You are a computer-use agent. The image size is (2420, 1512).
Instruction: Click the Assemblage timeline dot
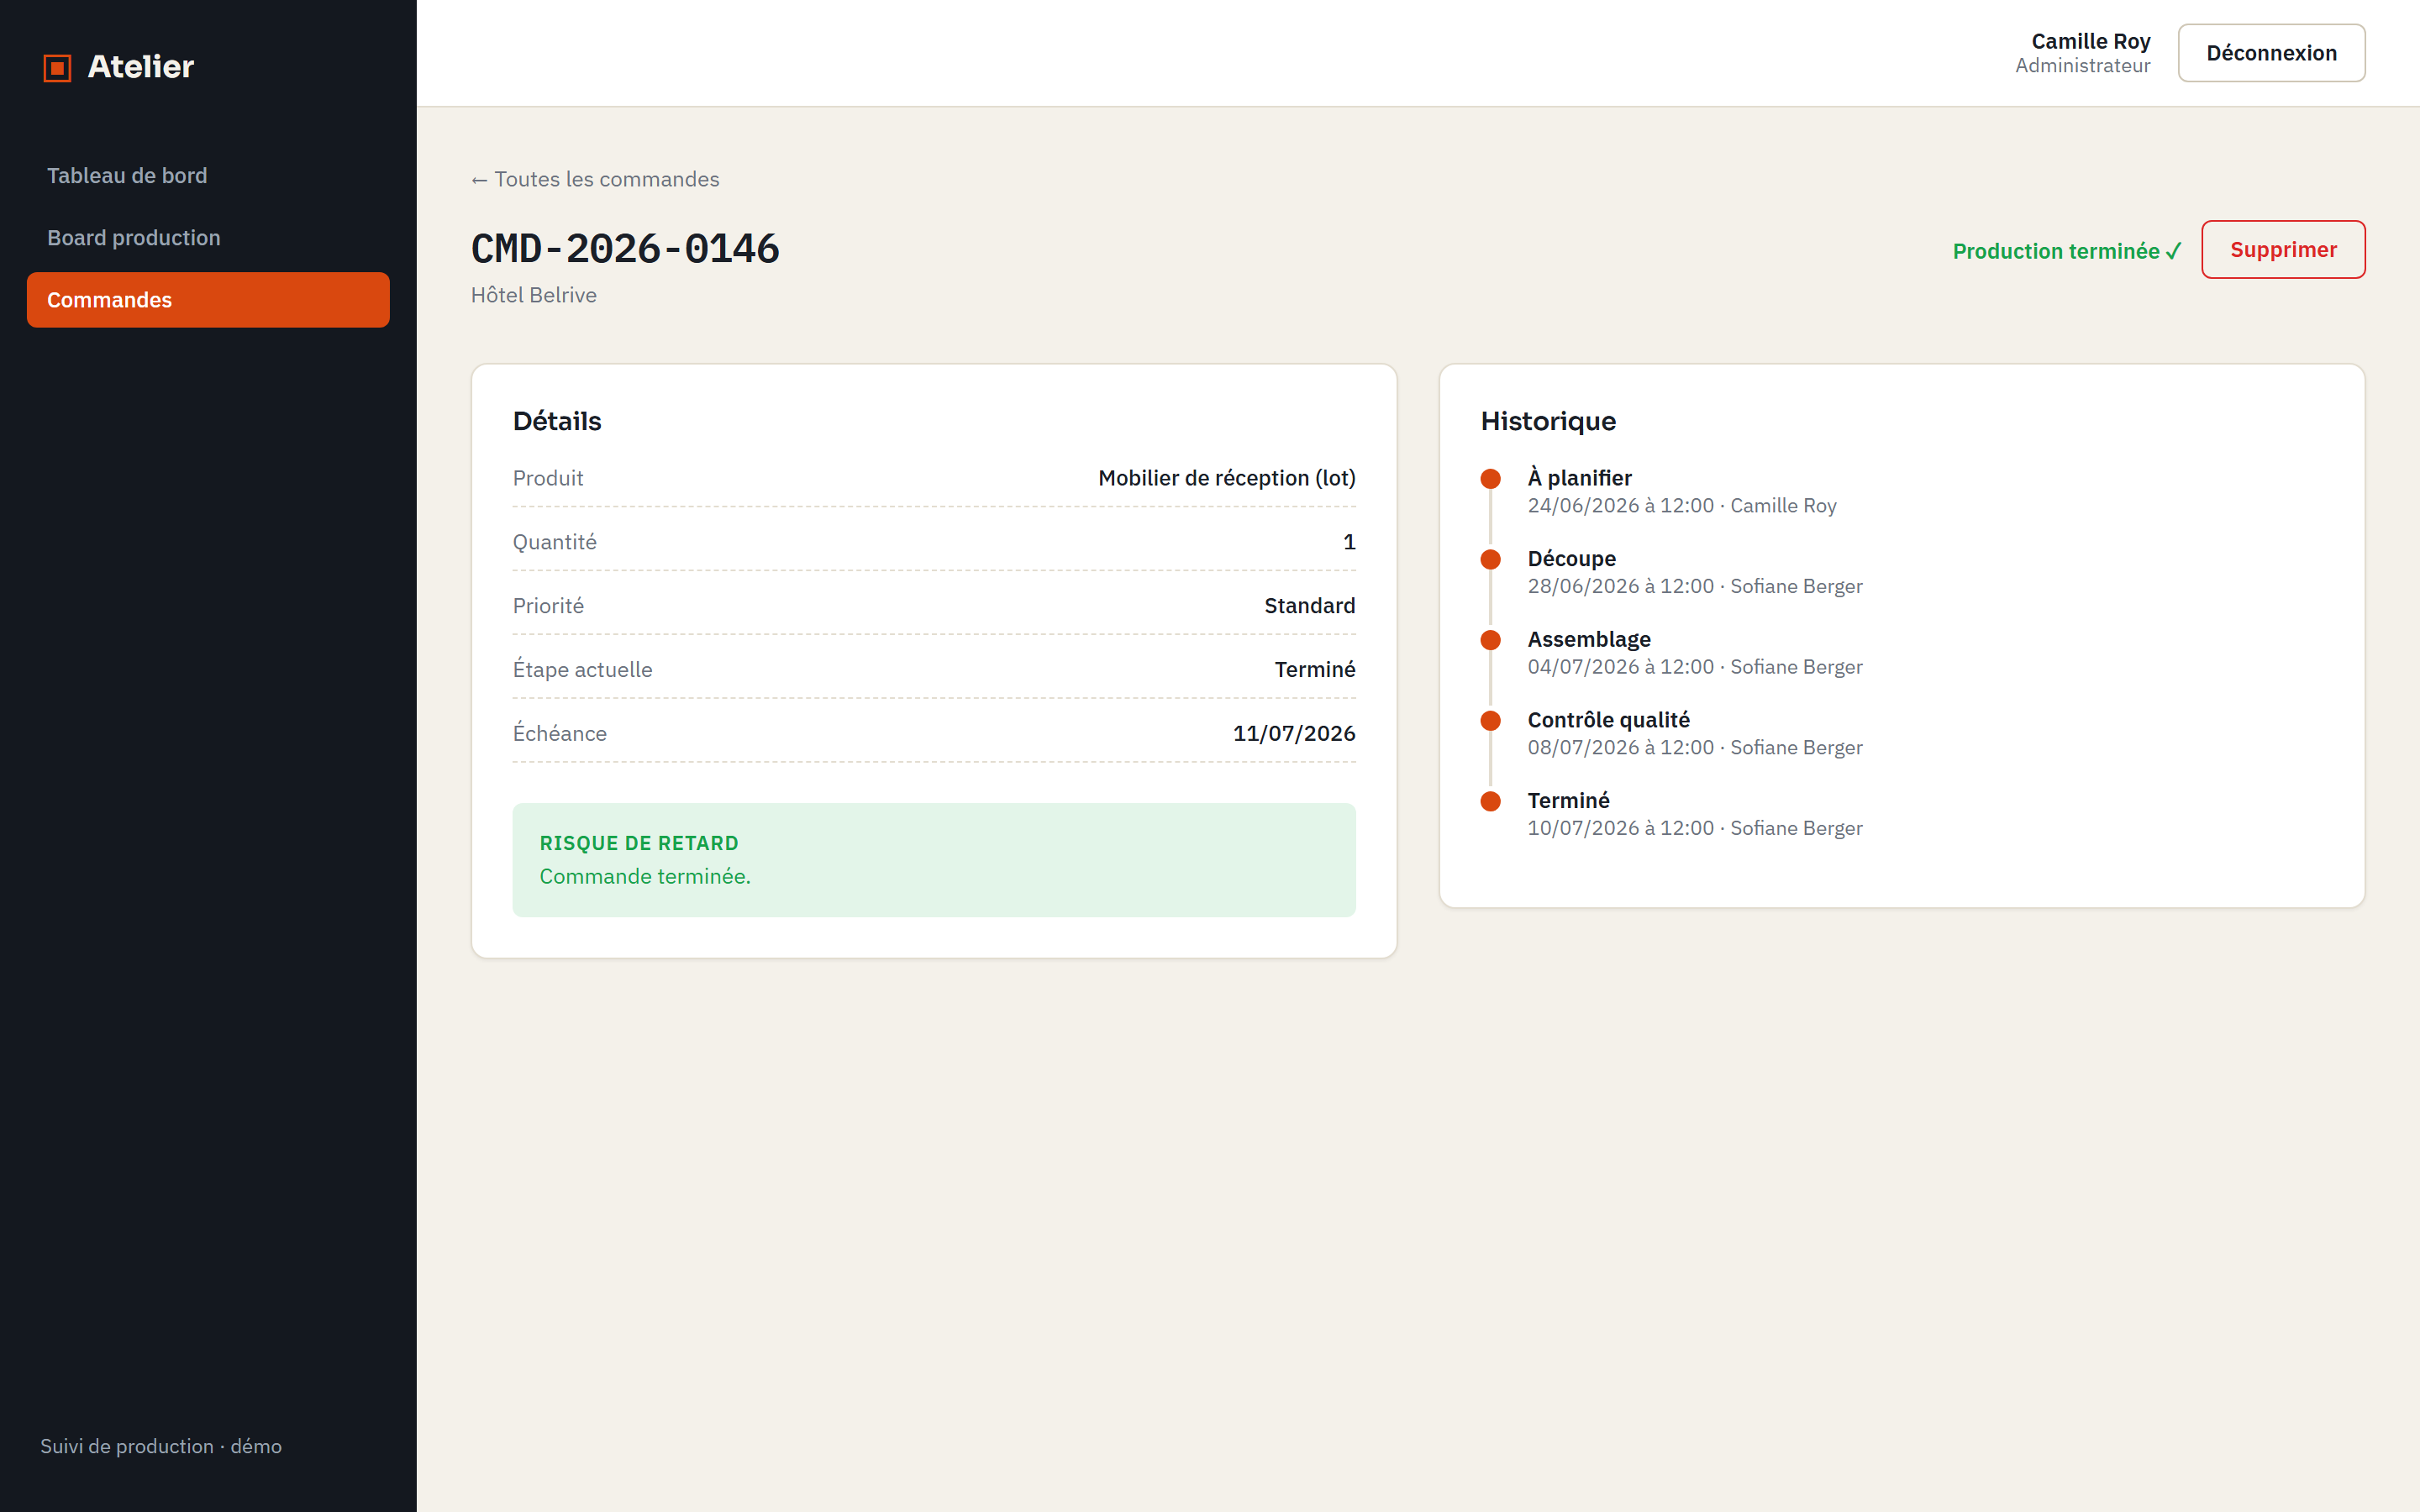coord(1490,640)
